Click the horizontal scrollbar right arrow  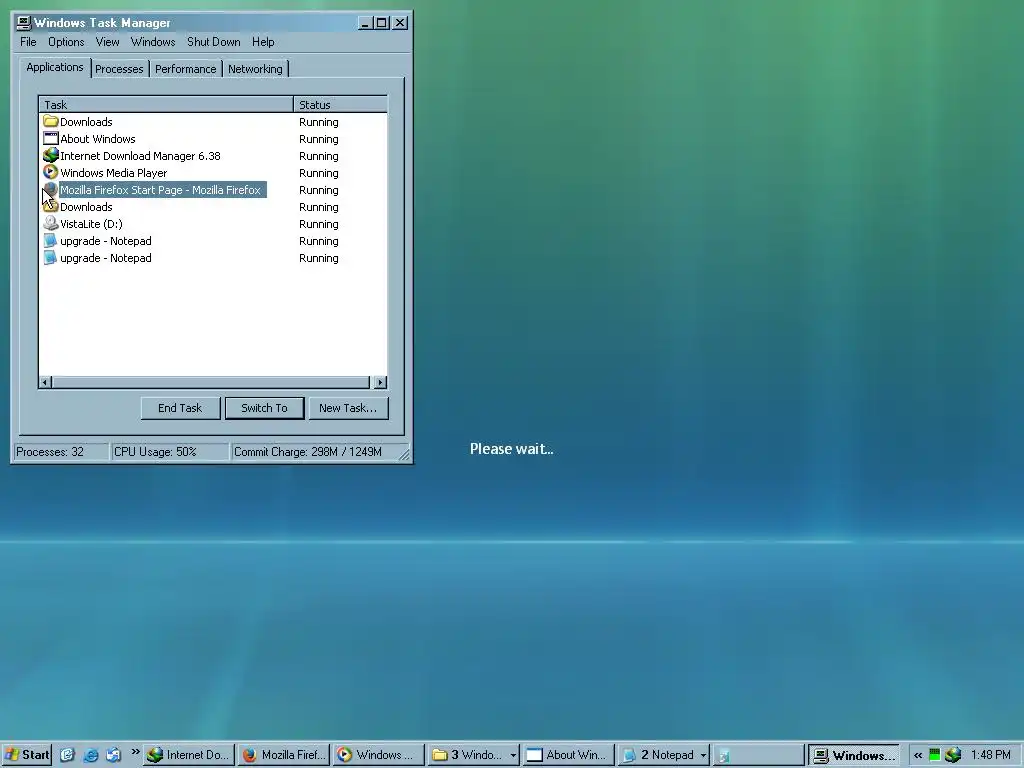(x=380, y=382)
